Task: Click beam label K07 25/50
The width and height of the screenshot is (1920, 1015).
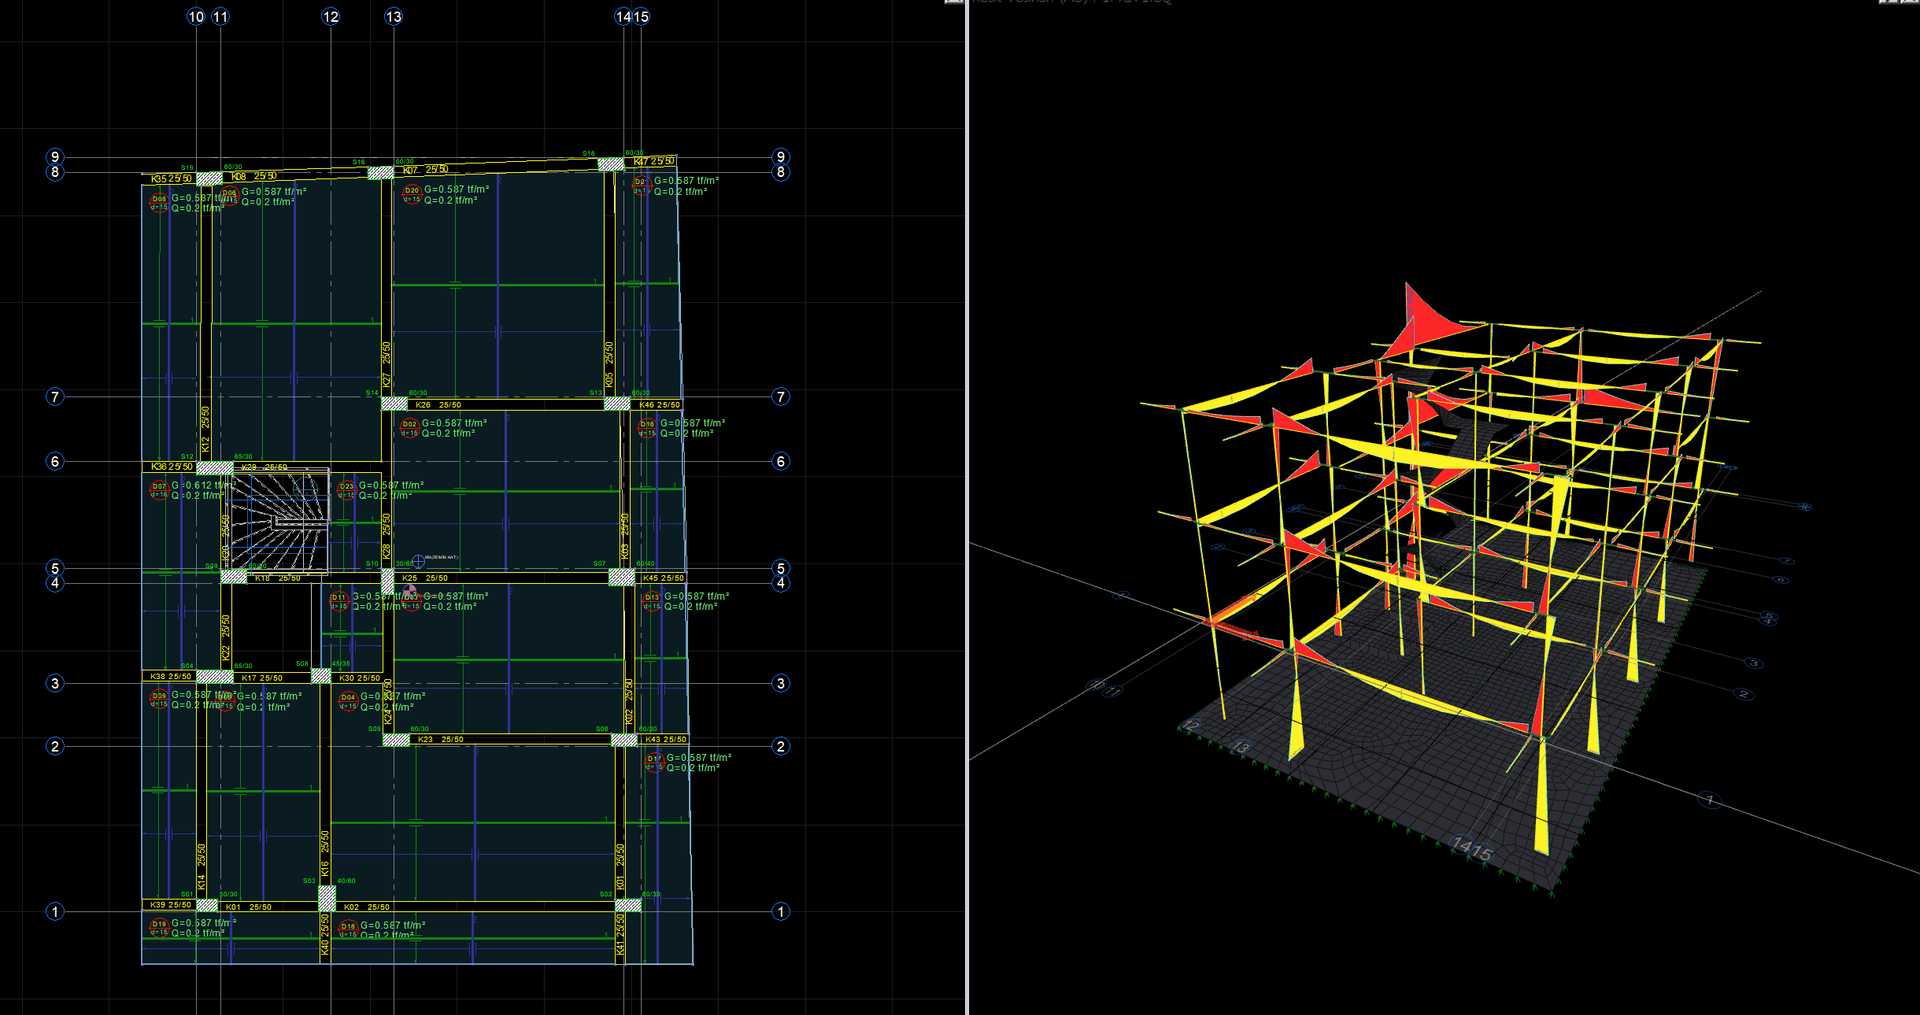Action: pyautogui.click(x=425, y=170)
